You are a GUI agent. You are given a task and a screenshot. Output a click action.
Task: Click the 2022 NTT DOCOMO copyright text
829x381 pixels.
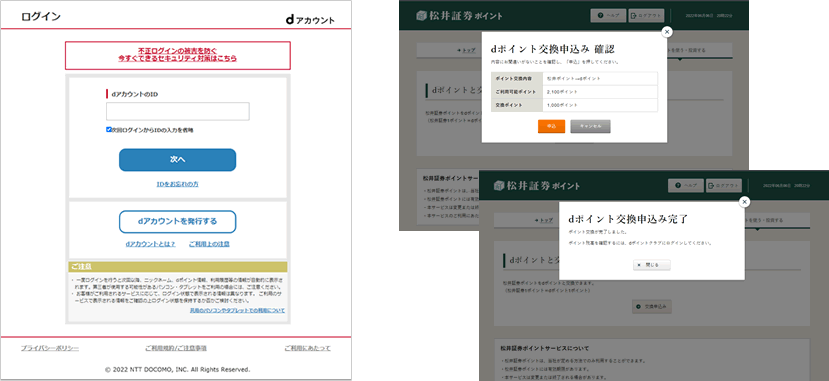pos(178,369)
